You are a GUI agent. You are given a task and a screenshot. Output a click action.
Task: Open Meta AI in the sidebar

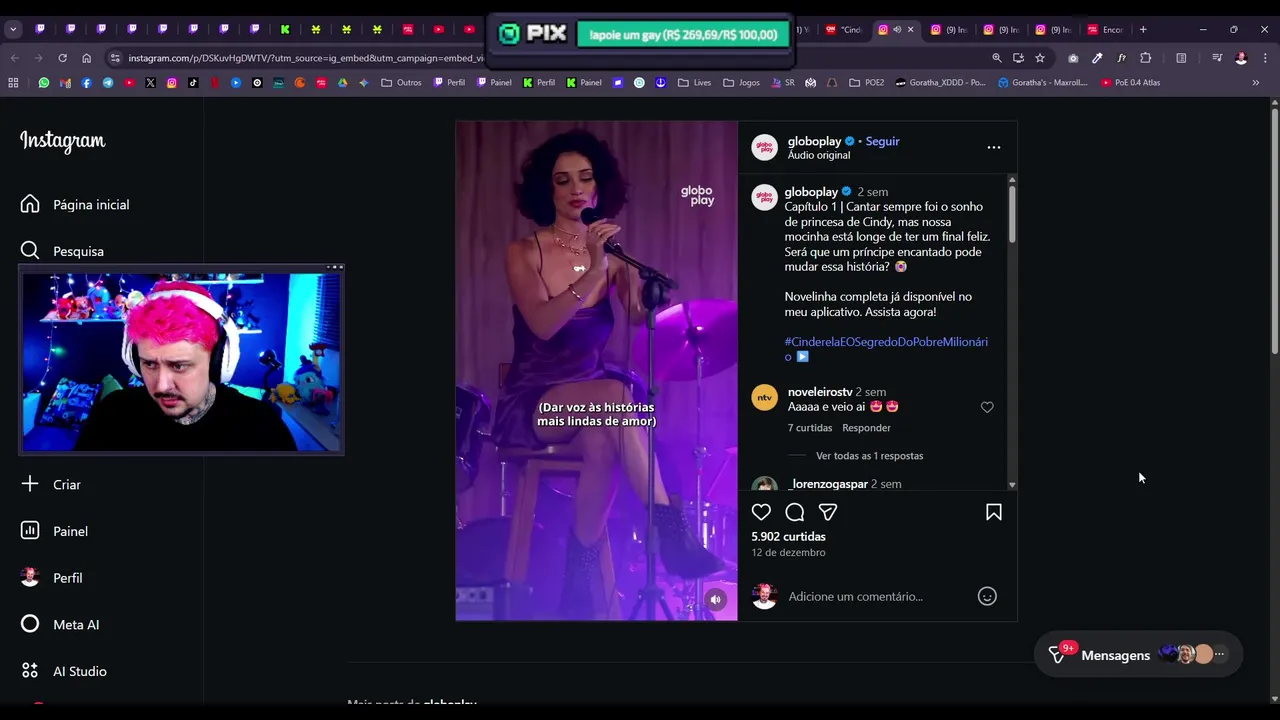pos(60,624)
